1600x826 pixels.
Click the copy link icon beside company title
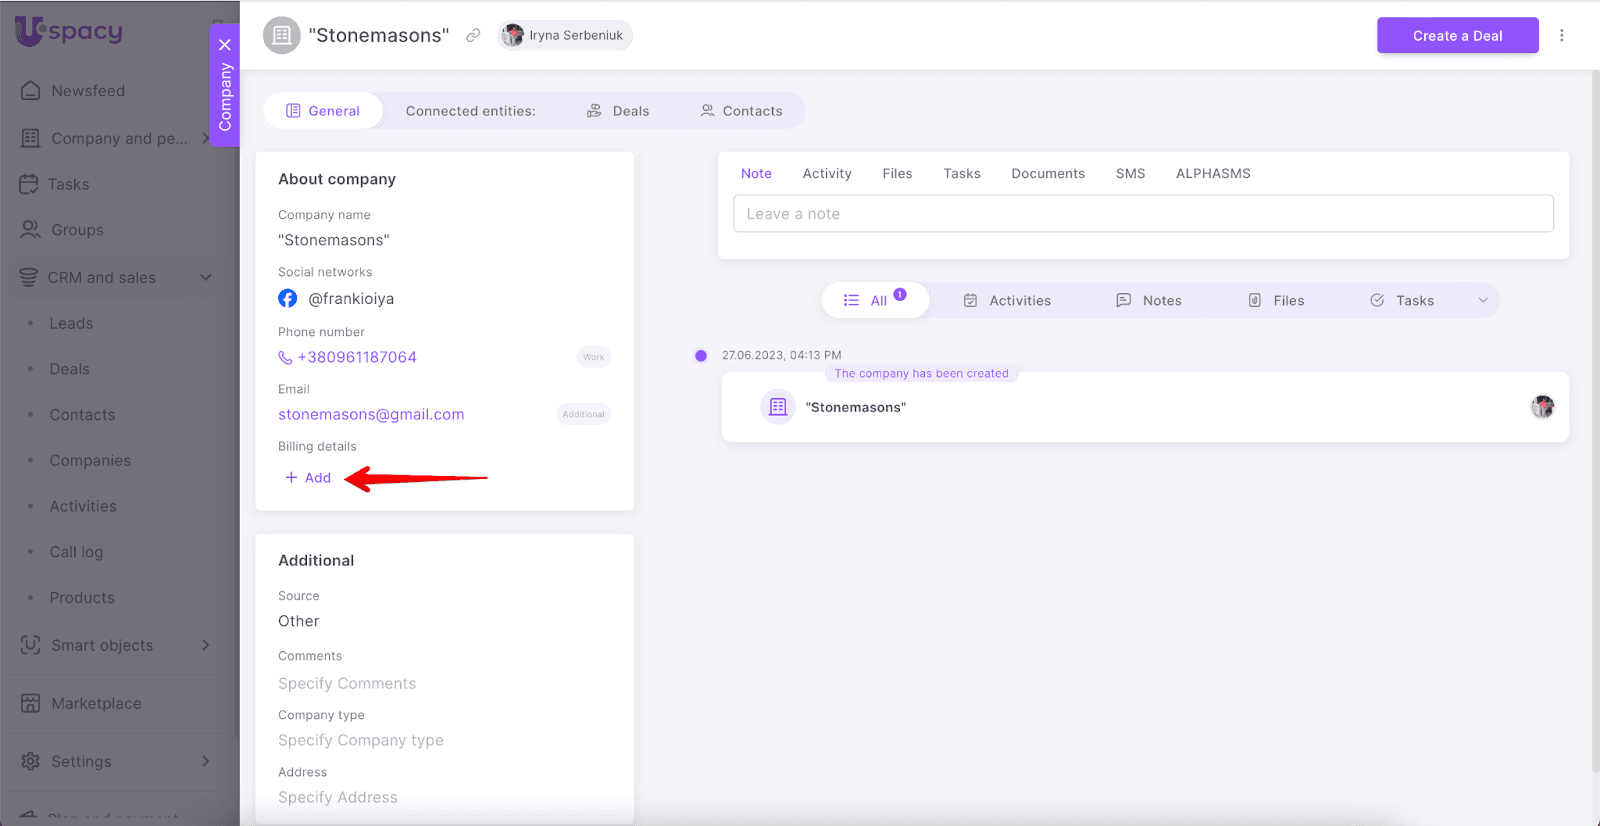point(473,36)
